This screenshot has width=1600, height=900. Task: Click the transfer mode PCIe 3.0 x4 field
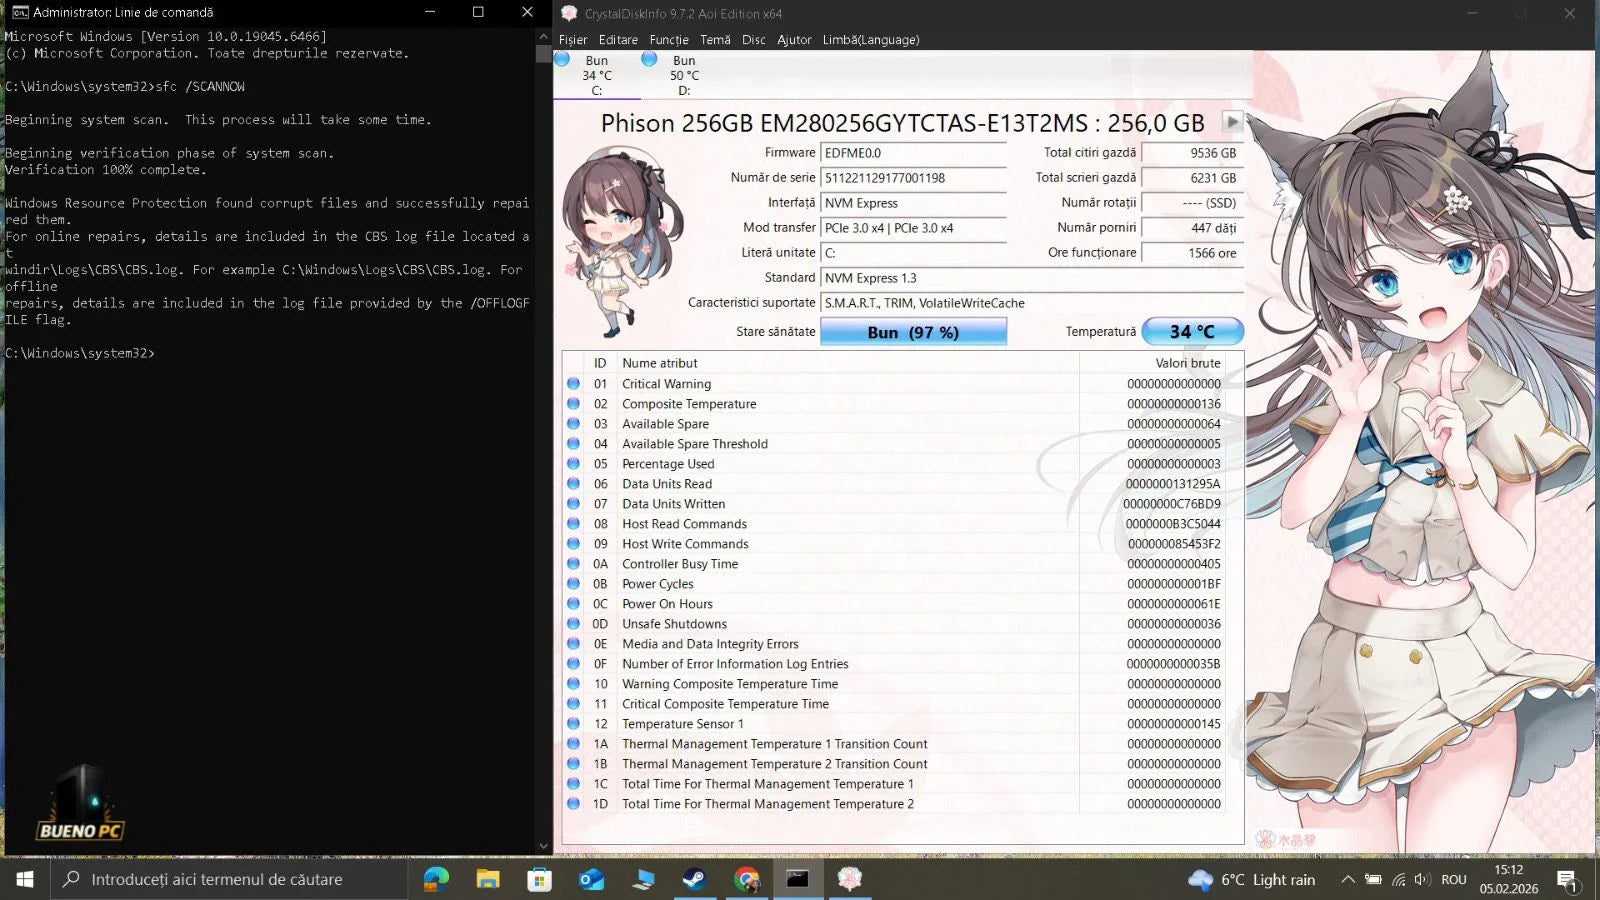click(x=913, y=228)
